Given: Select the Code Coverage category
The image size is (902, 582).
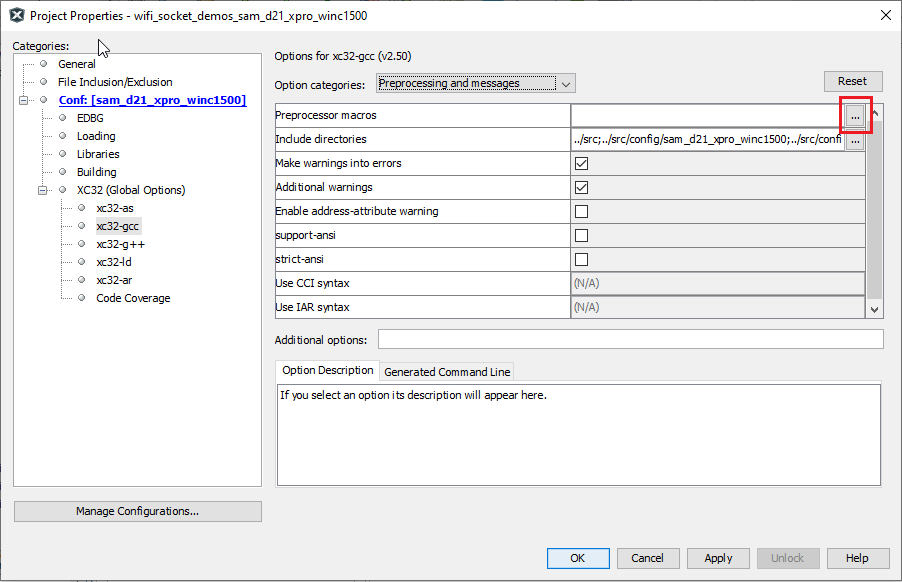Looking at the screenshot, I should pyautogui.click(x=133, y=297).
